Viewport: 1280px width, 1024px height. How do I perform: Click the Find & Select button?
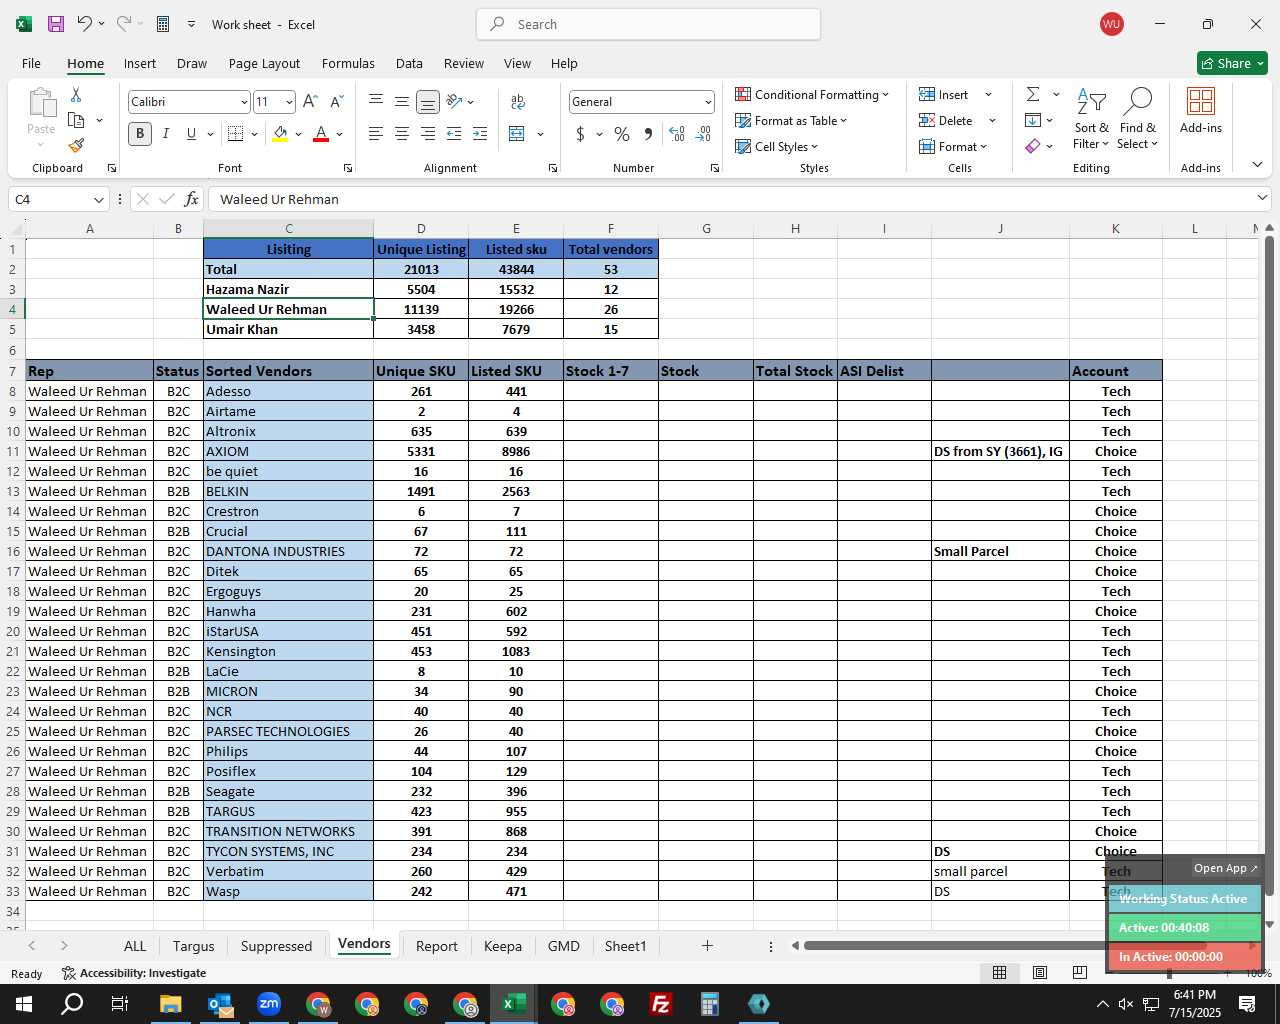tap(1138, 120)
